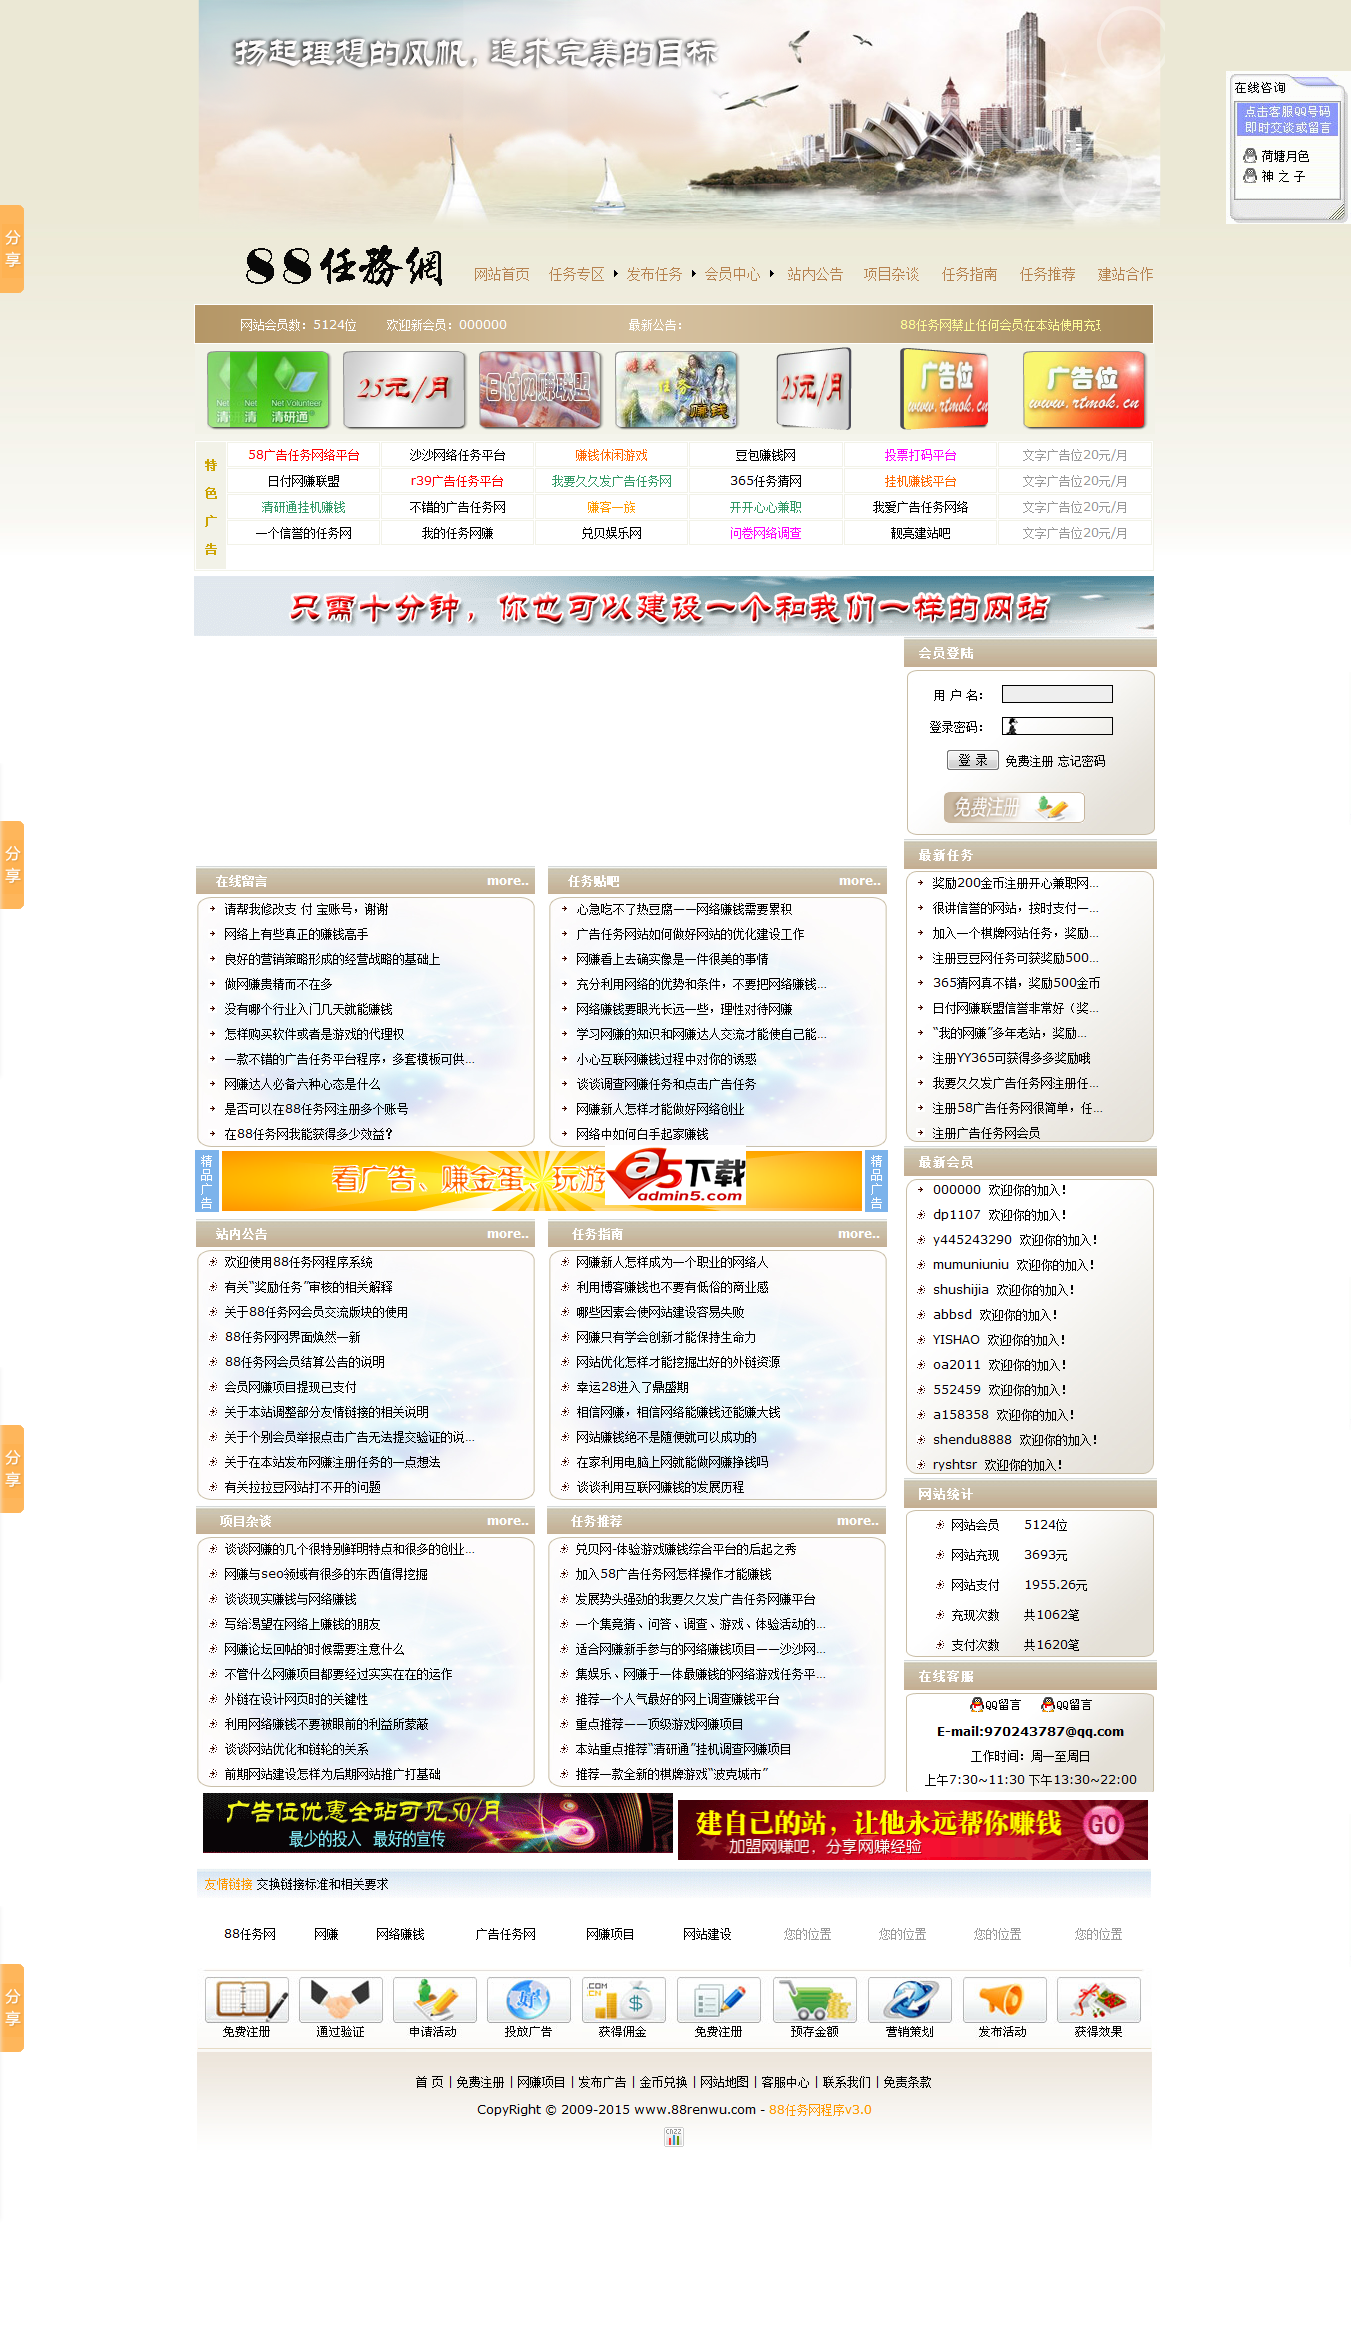The image size is (1351, 2351).
Task: Focus the 登录密码 input field
Action: [1057, 726]
